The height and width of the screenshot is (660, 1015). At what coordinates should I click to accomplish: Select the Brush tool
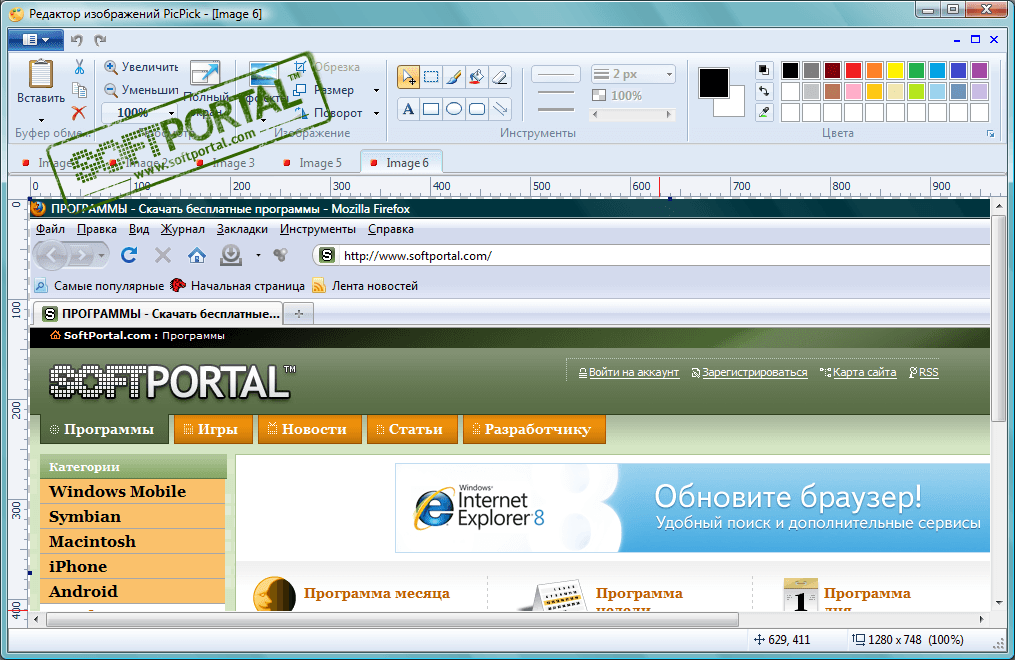click(454, 77)
